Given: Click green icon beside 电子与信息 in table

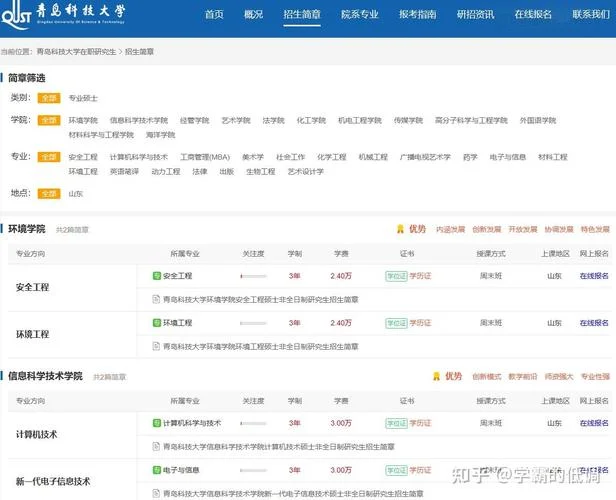Looking at the screenshot, I should click(x=157, y=470).
